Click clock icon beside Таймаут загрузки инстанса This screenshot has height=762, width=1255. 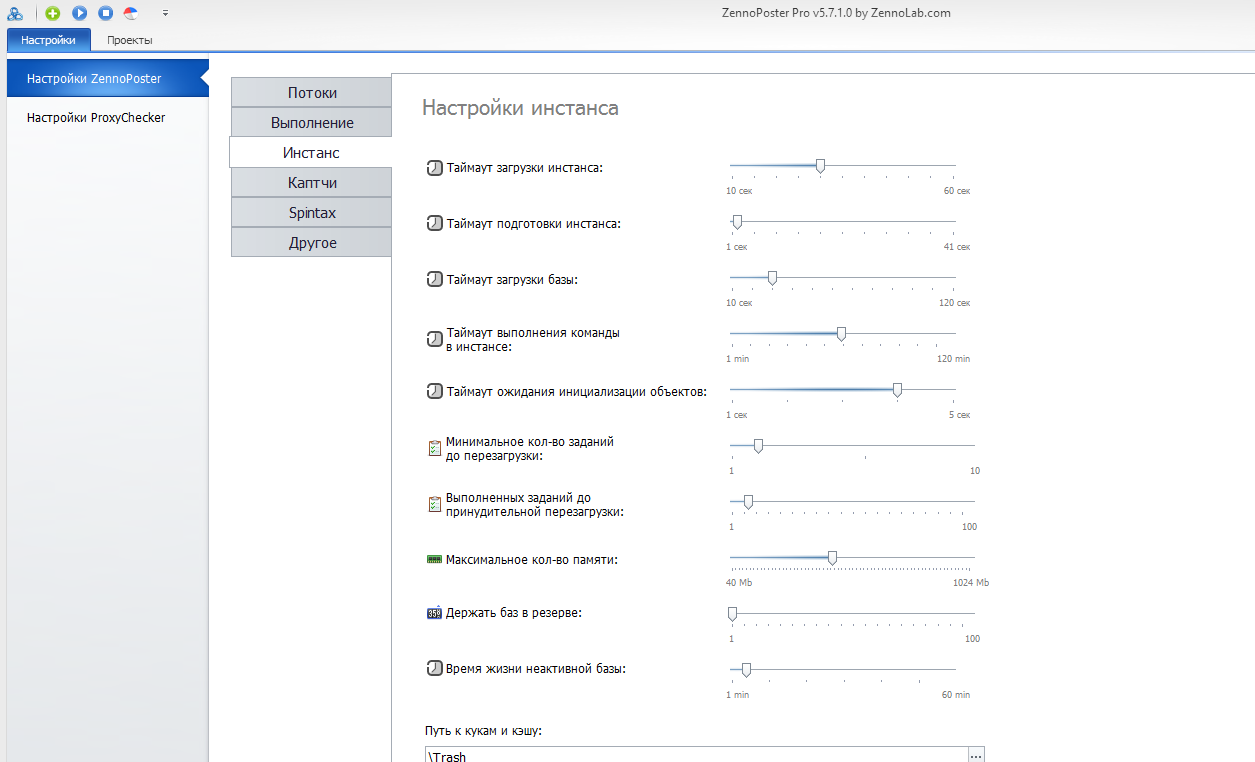coord(434,168)
